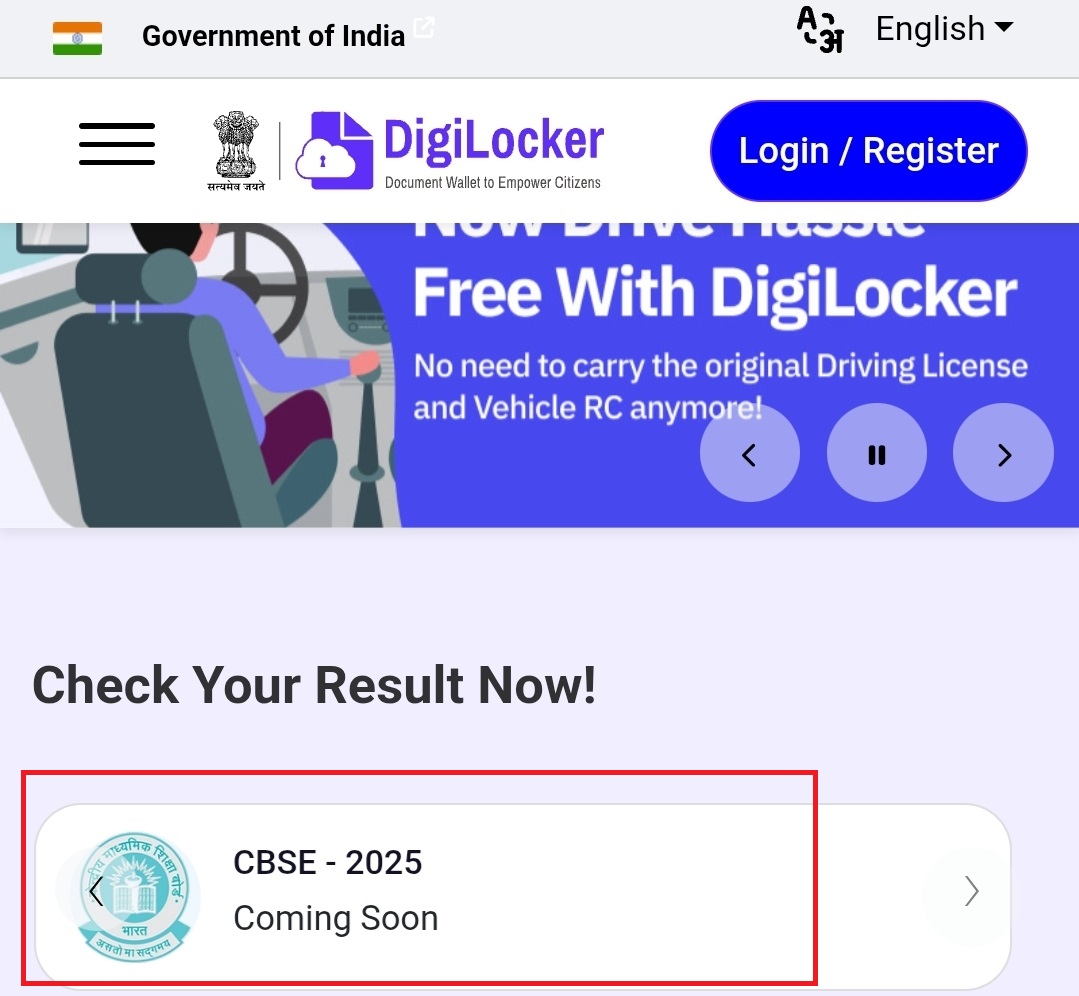Show next result card using right chevron

[971, 891]
